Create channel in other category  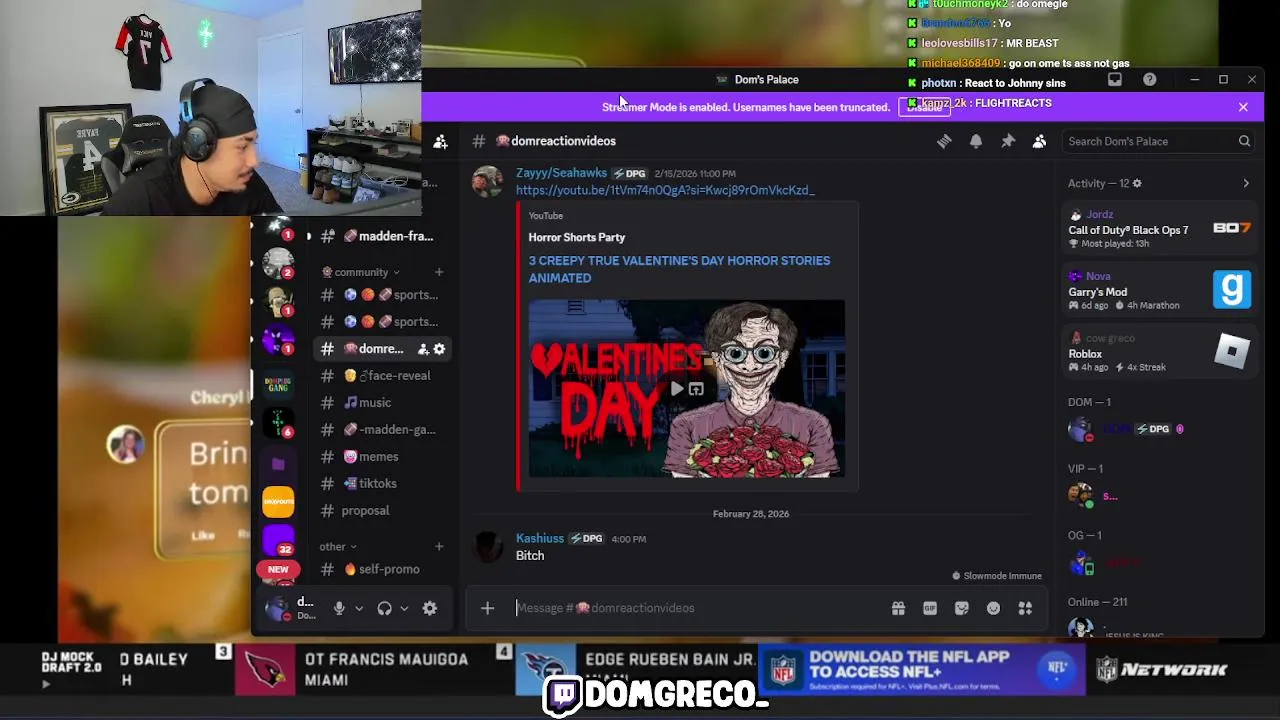(x=439, y=546)
